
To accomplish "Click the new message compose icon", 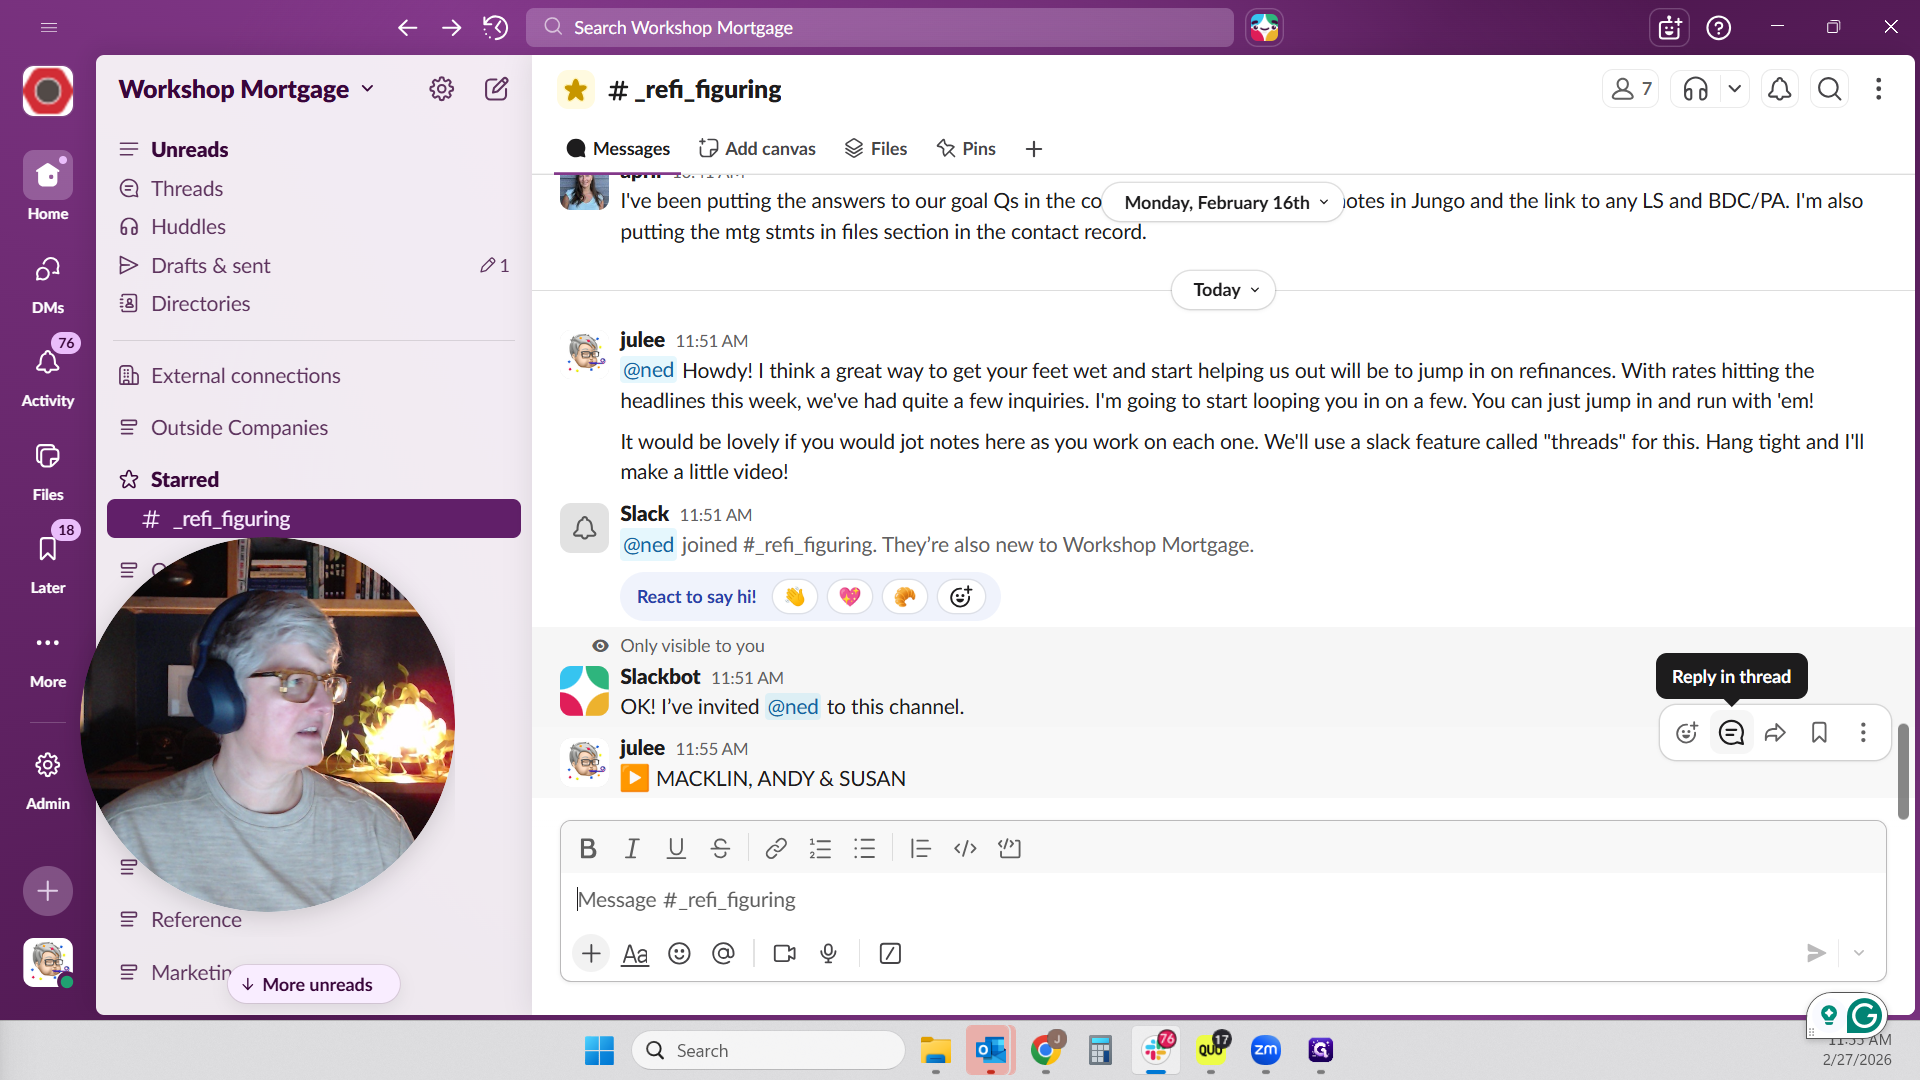I will coord(496,89).
